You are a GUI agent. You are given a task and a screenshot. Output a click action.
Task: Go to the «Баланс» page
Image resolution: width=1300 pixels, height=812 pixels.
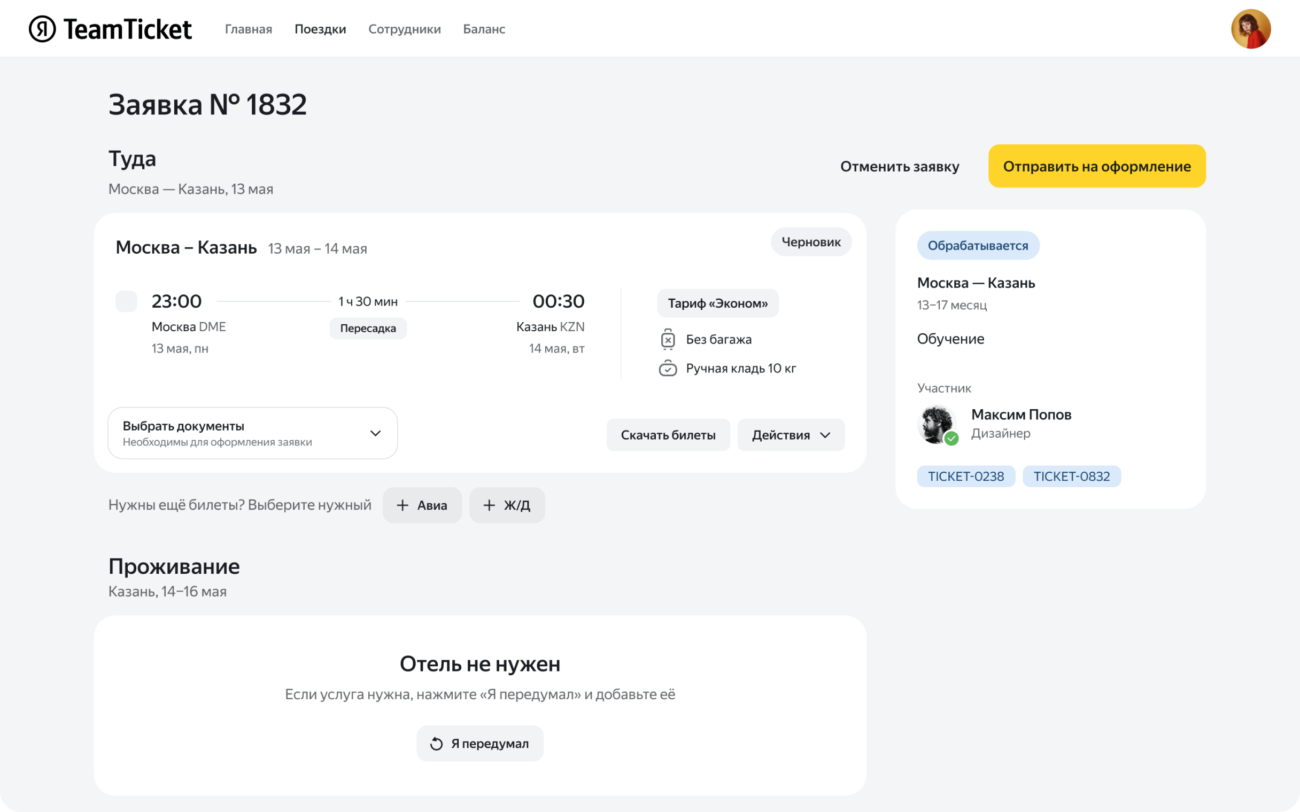[485, 29]
